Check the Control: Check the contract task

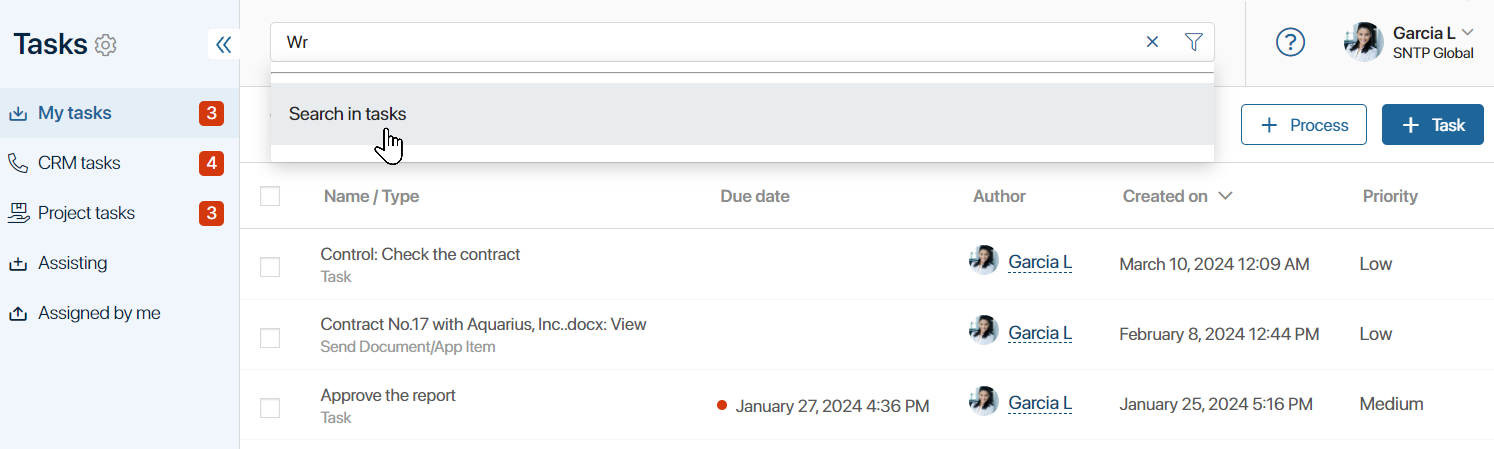[x=270, y=267]
